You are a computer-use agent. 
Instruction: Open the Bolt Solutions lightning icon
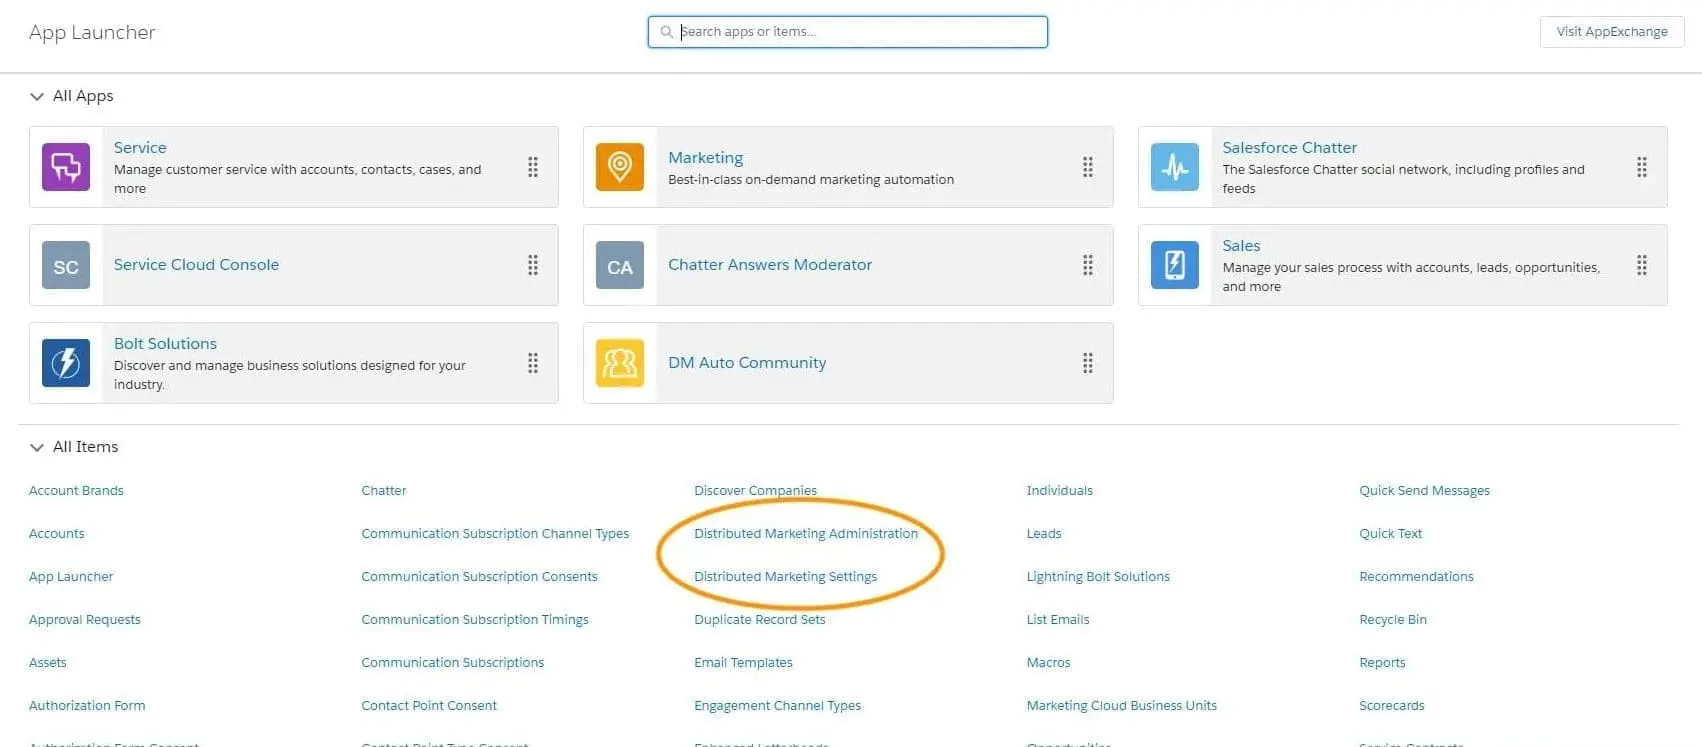[x=66, y=363]
